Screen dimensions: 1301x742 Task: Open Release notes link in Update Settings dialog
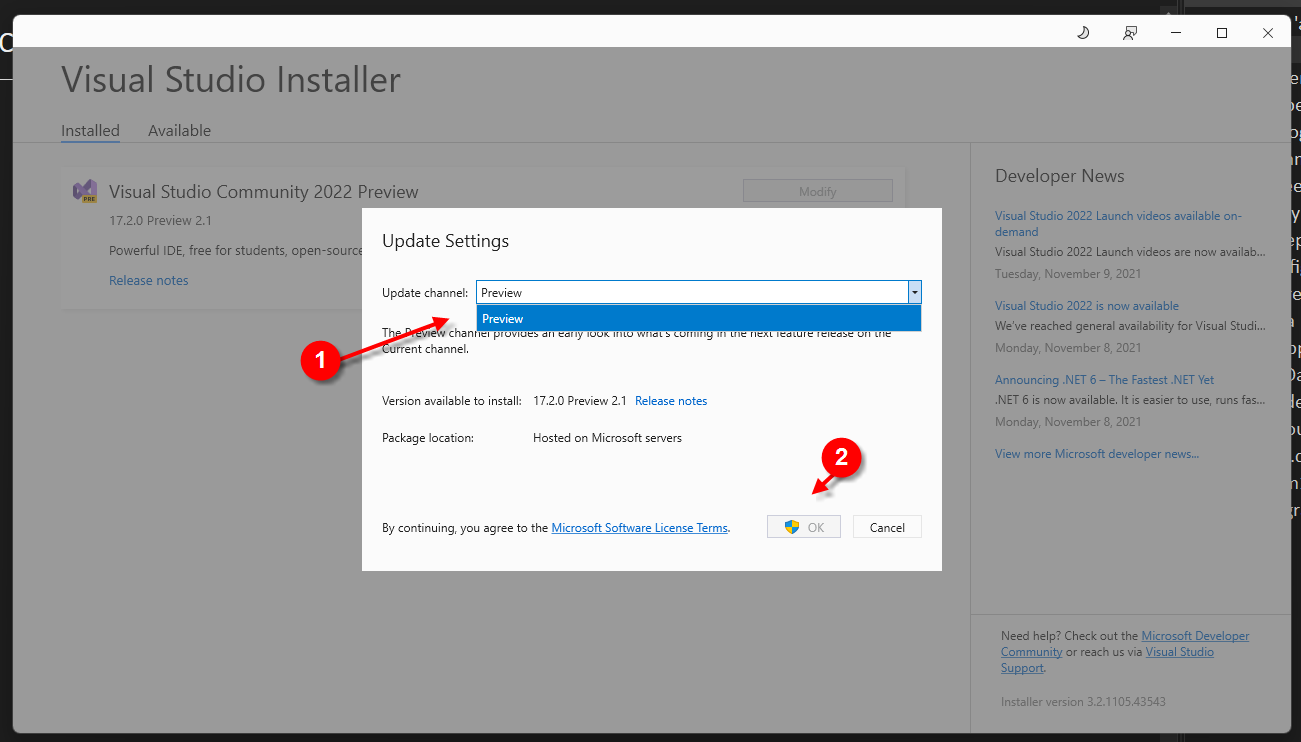coord(671,400)
